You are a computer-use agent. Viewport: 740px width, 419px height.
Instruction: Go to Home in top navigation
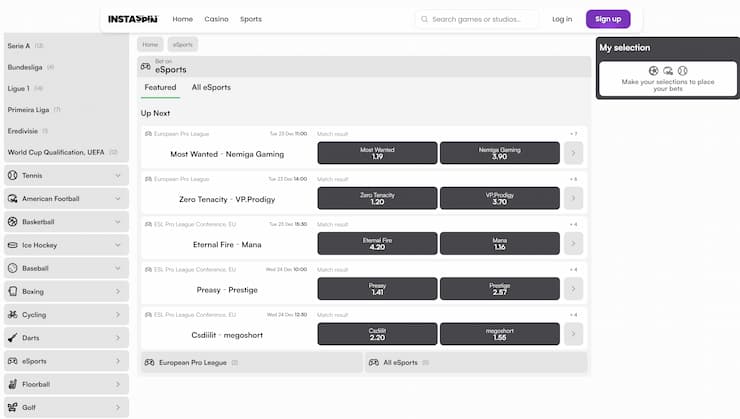[x=183, y=19]
